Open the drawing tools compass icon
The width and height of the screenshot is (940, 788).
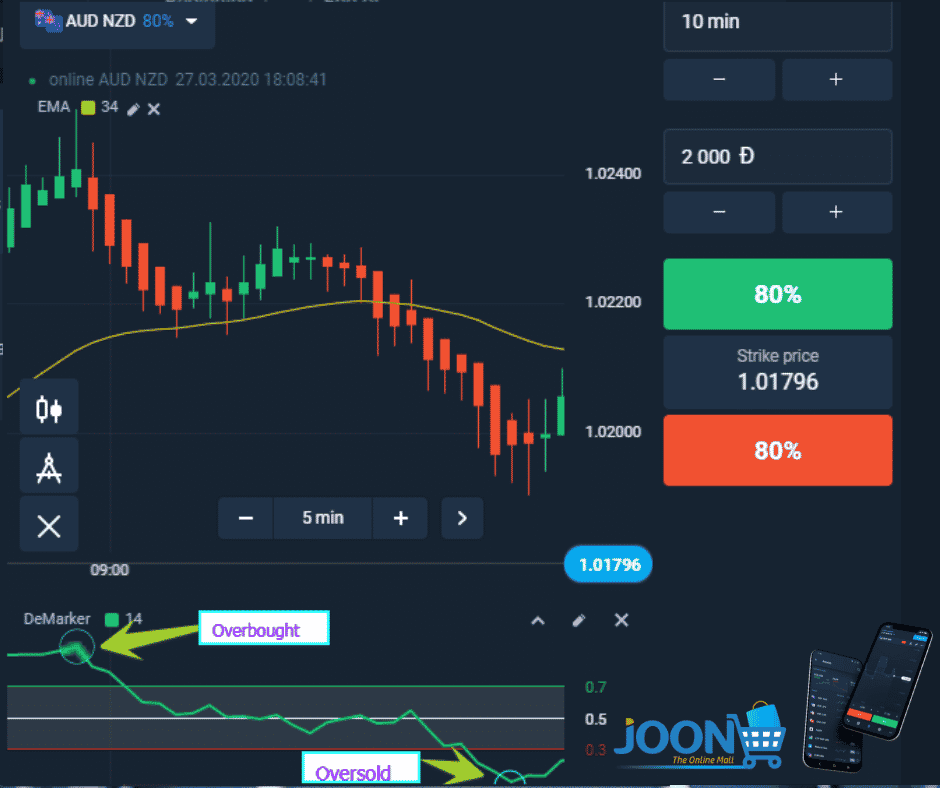tap(49, 467)
